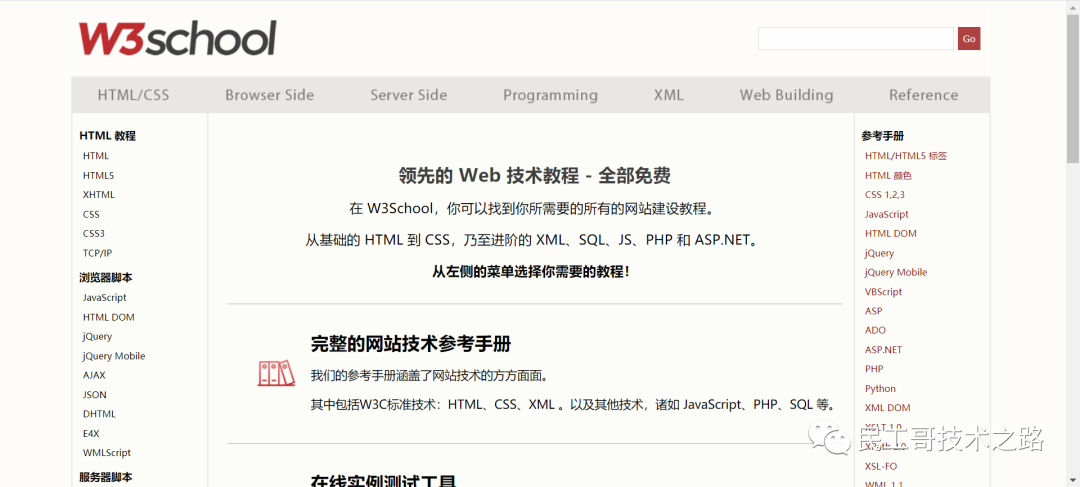This screenshot has width=1080, height=487.
Task: Open XSL-FO reference link
Action: tap(881, 466)
